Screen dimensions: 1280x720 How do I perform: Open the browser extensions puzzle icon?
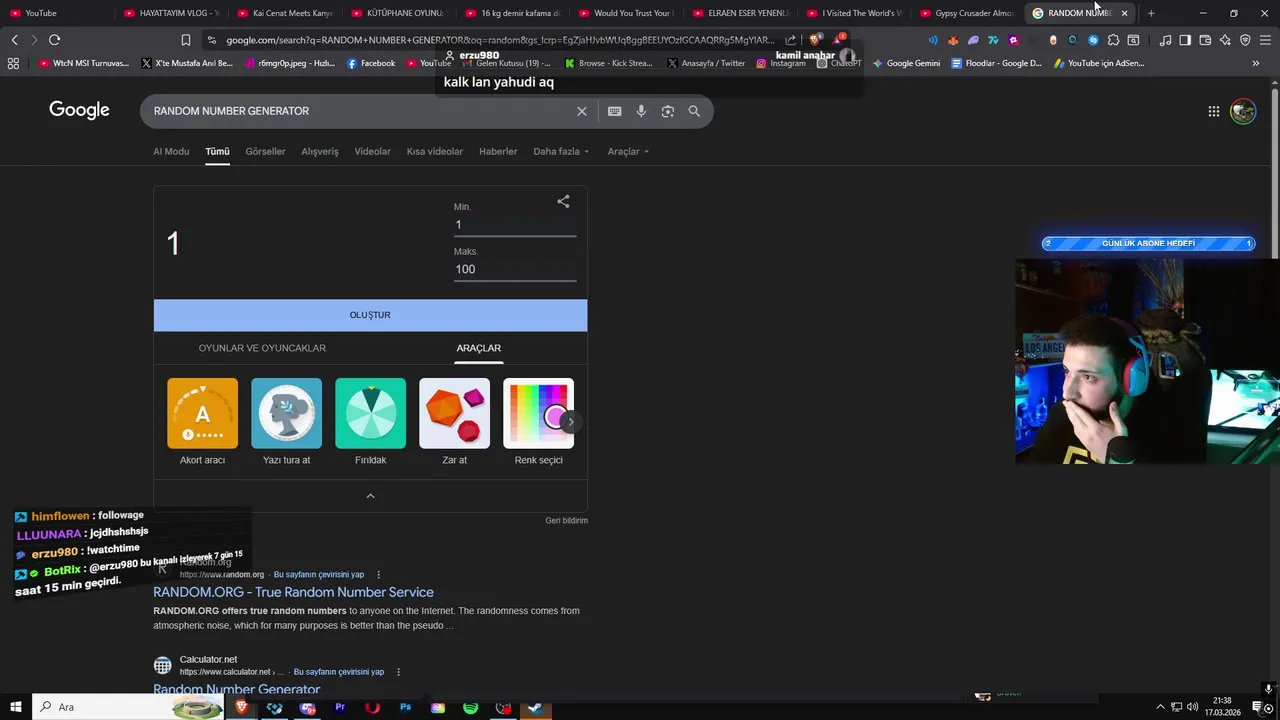[x=1113, y=40]
